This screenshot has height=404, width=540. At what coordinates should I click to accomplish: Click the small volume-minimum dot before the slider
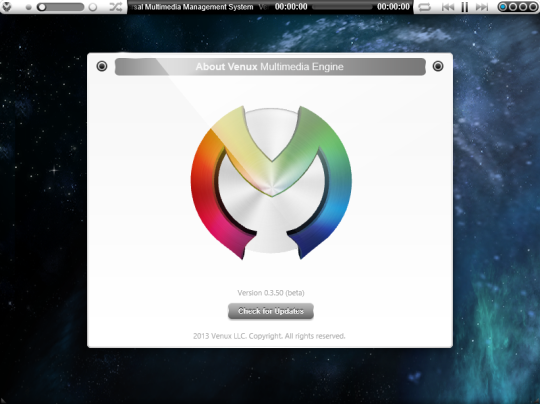coord(29,7)
